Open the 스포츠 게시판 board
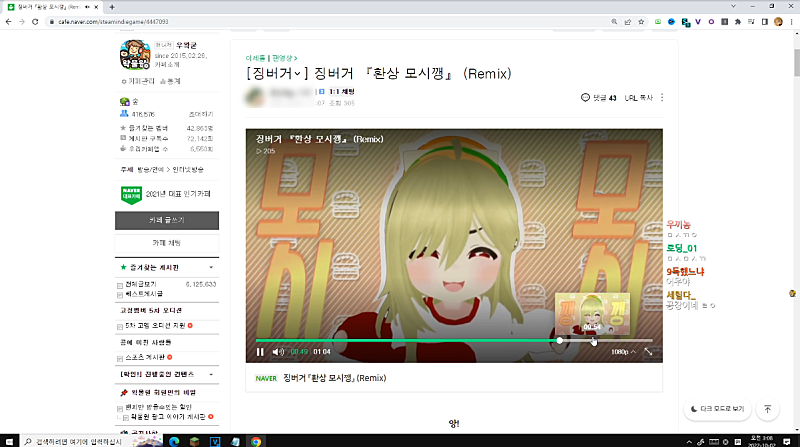Screen dimensions: 800x447 point(145,357)
